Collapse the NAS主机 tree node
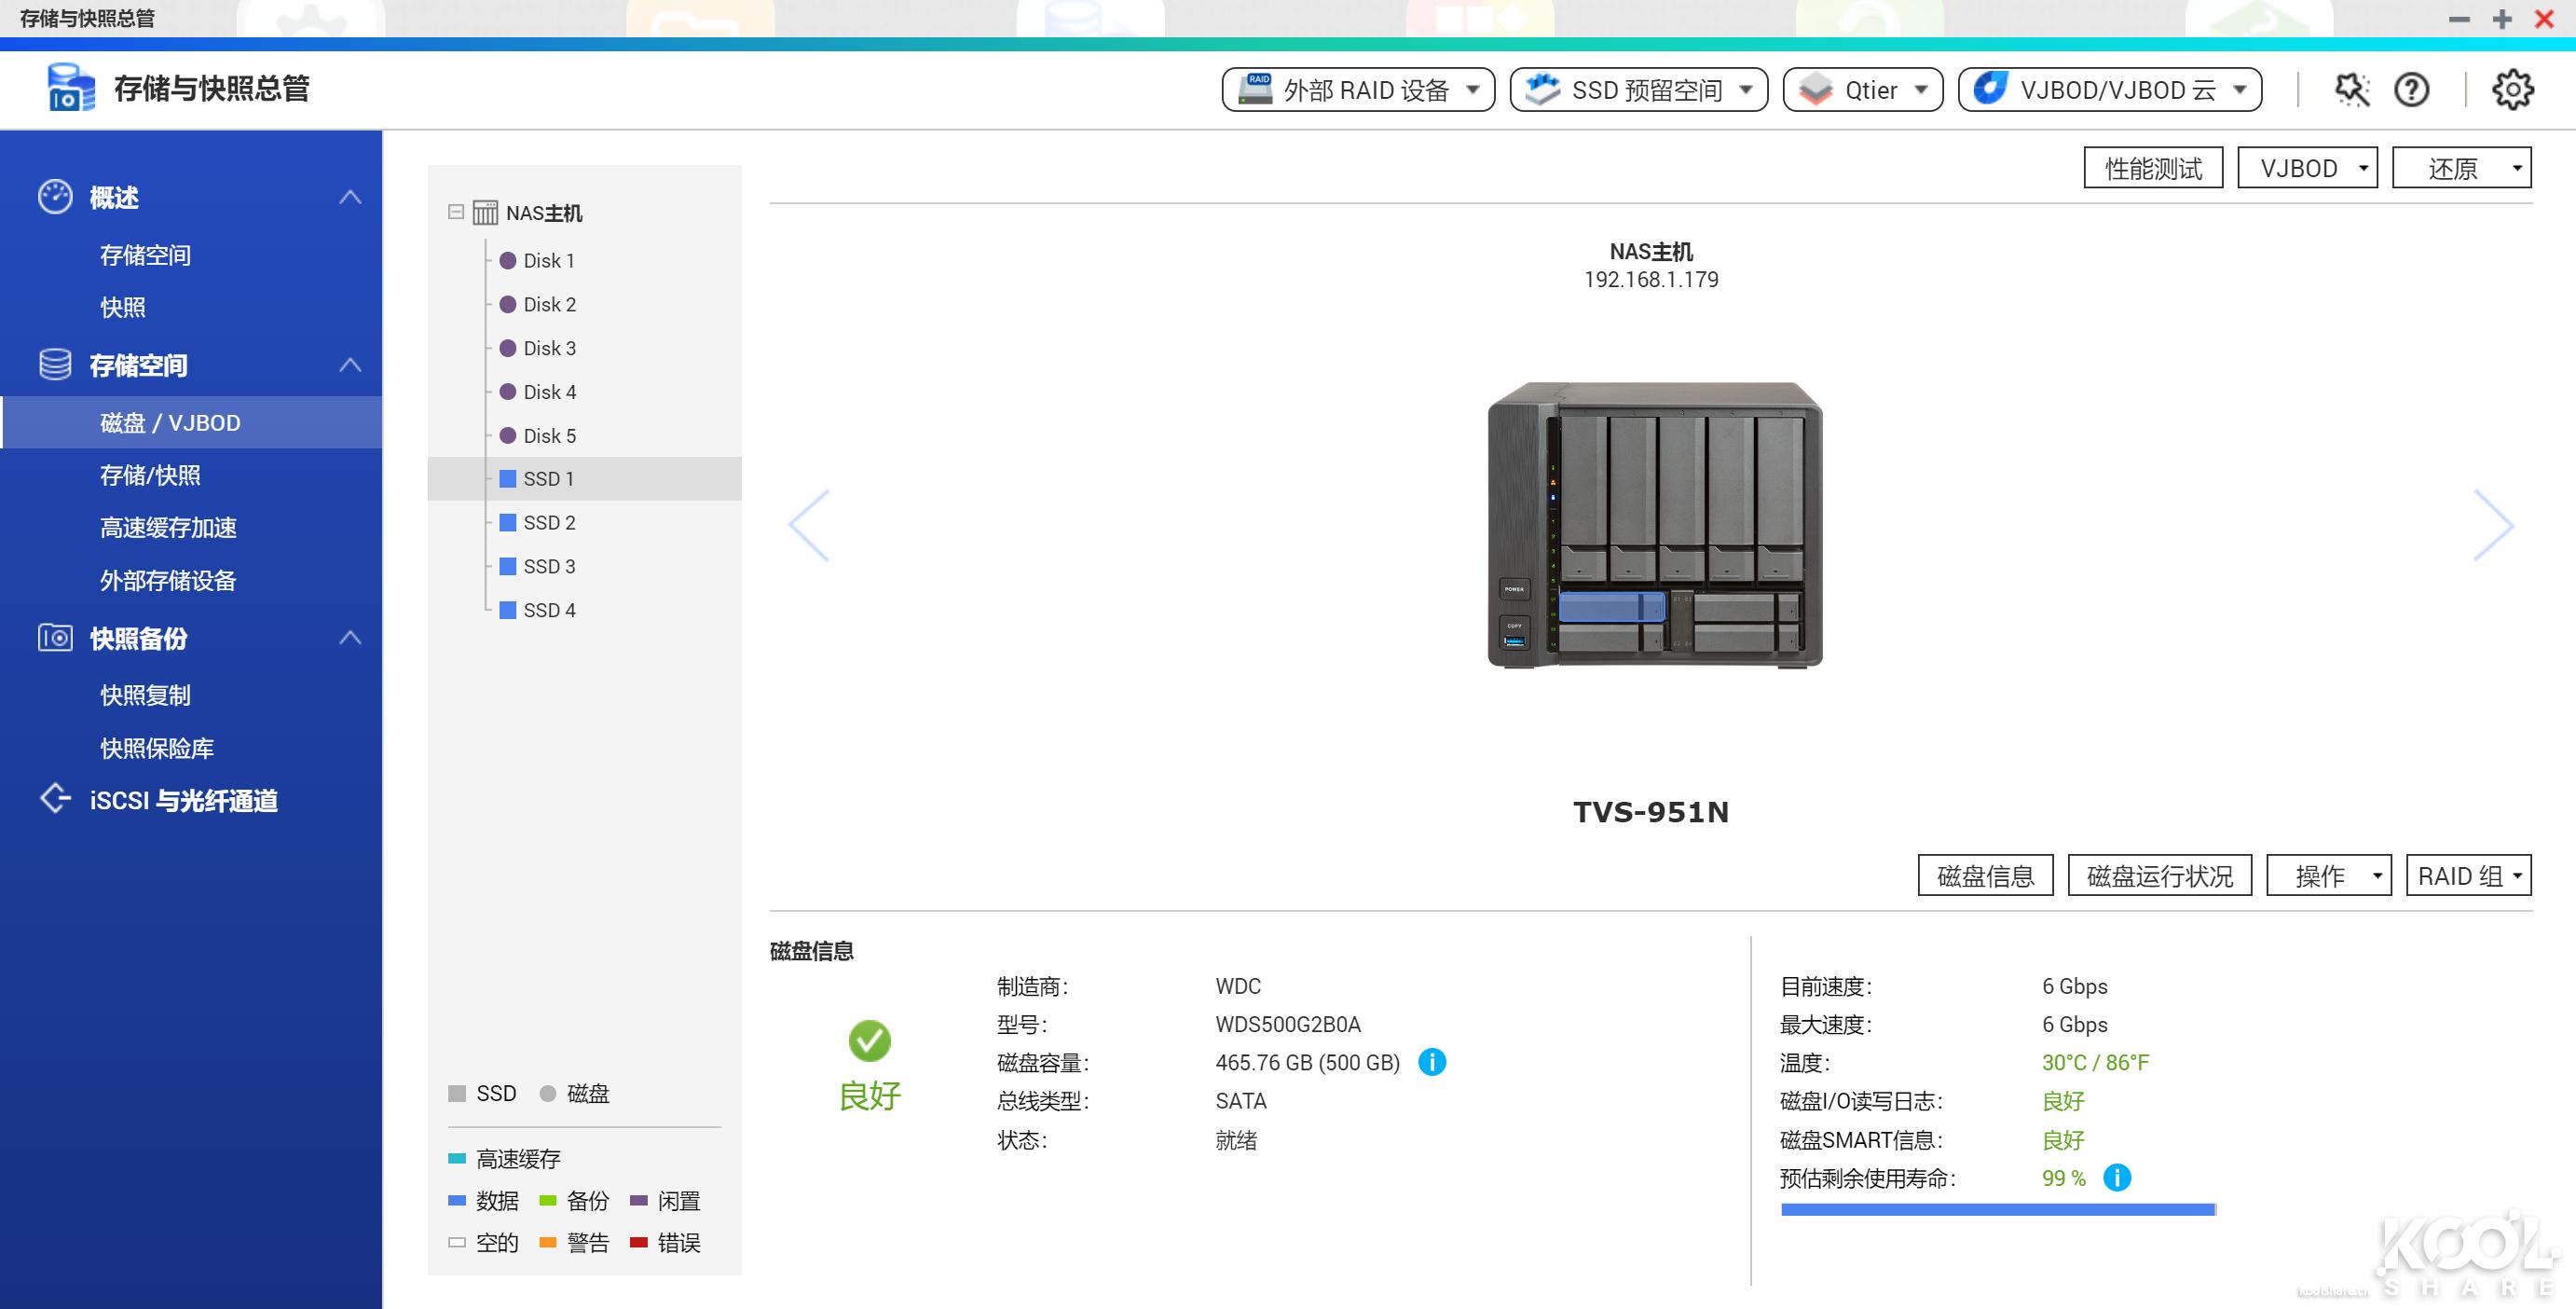The width and height of the screenshot is (2576, 1309). pyautogui.click(x=455, y=211)
